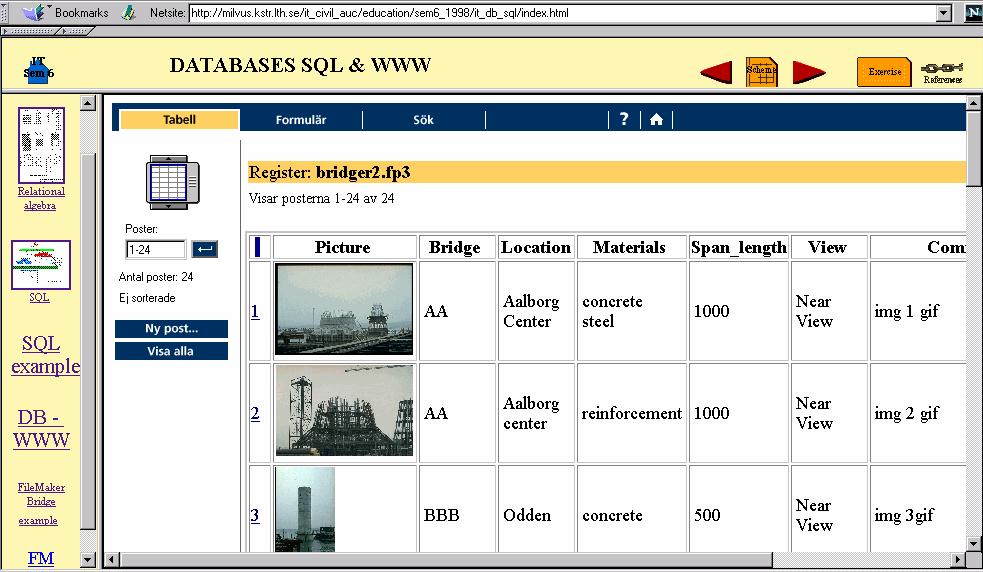Go to previous page with left red arrow
Viewport: 983px width, 572px height.
716,72
